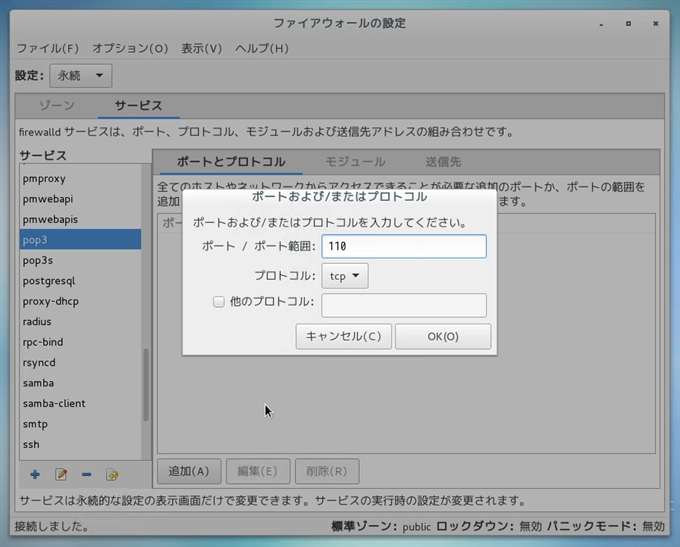Maximize the firewall settings window
The height and width of the screenshot is (547, 680).
pyautogui.click(x=628, y=23)
